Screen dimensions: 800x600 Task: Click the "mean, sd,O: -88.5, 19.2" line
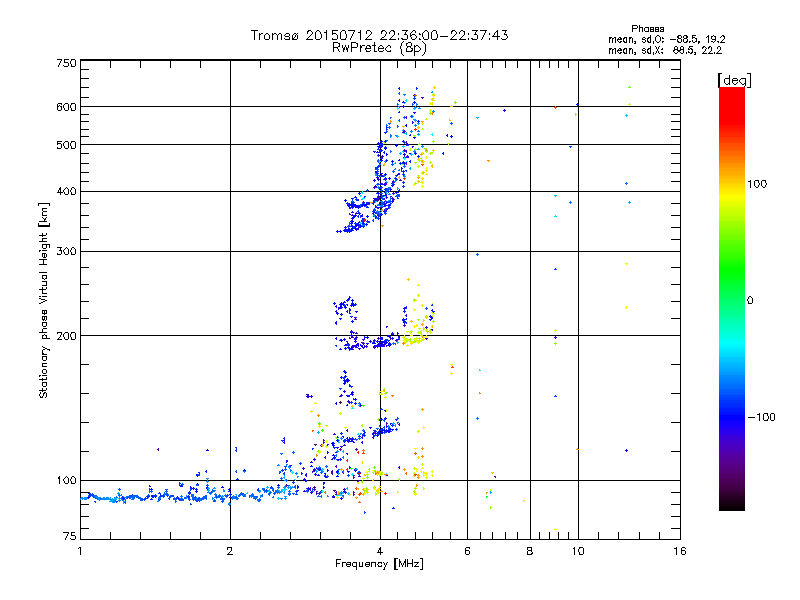coord(666,39)
